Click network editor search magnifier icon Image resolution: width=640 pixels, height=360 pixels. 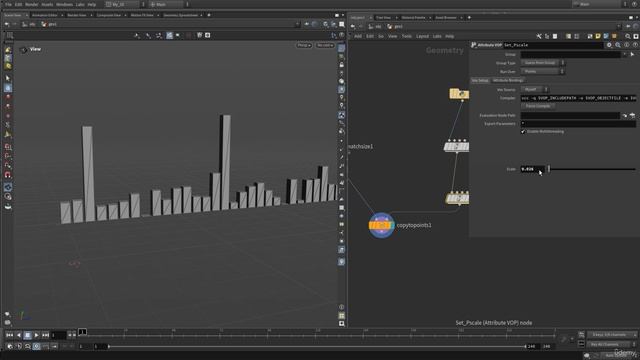[628, 36]
